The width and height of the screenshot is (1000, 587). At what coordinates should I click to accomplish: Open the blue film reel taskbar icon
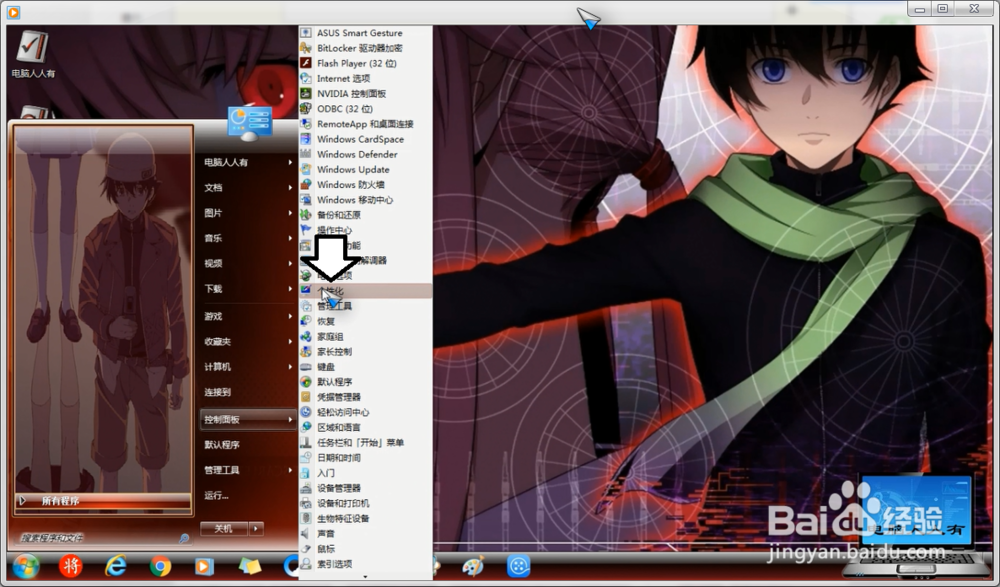tap(518, 566)
